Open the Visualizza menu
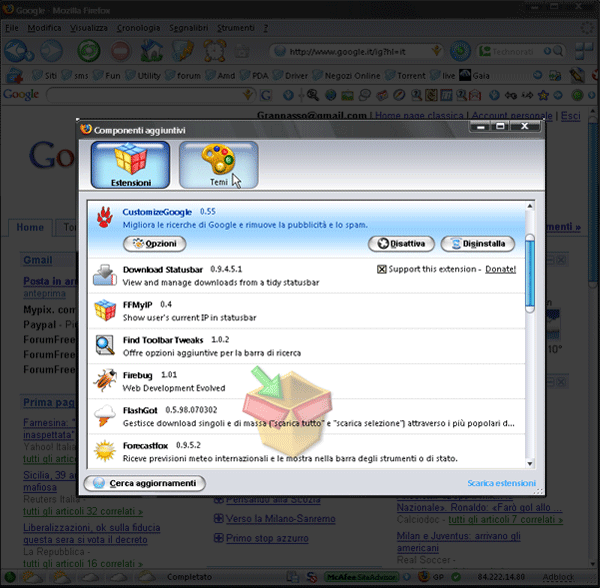This screenshot has height=588, width=600. (89, 28)
